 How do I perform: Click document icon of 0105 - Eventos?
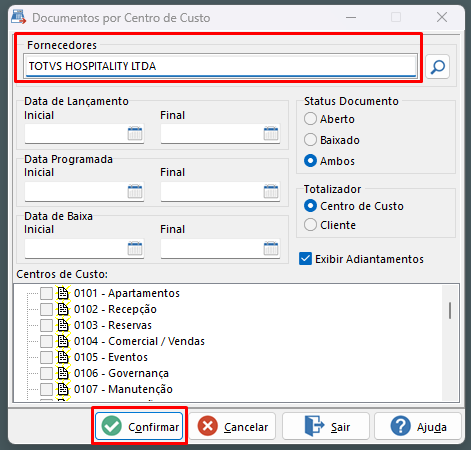tap(63, 357)
